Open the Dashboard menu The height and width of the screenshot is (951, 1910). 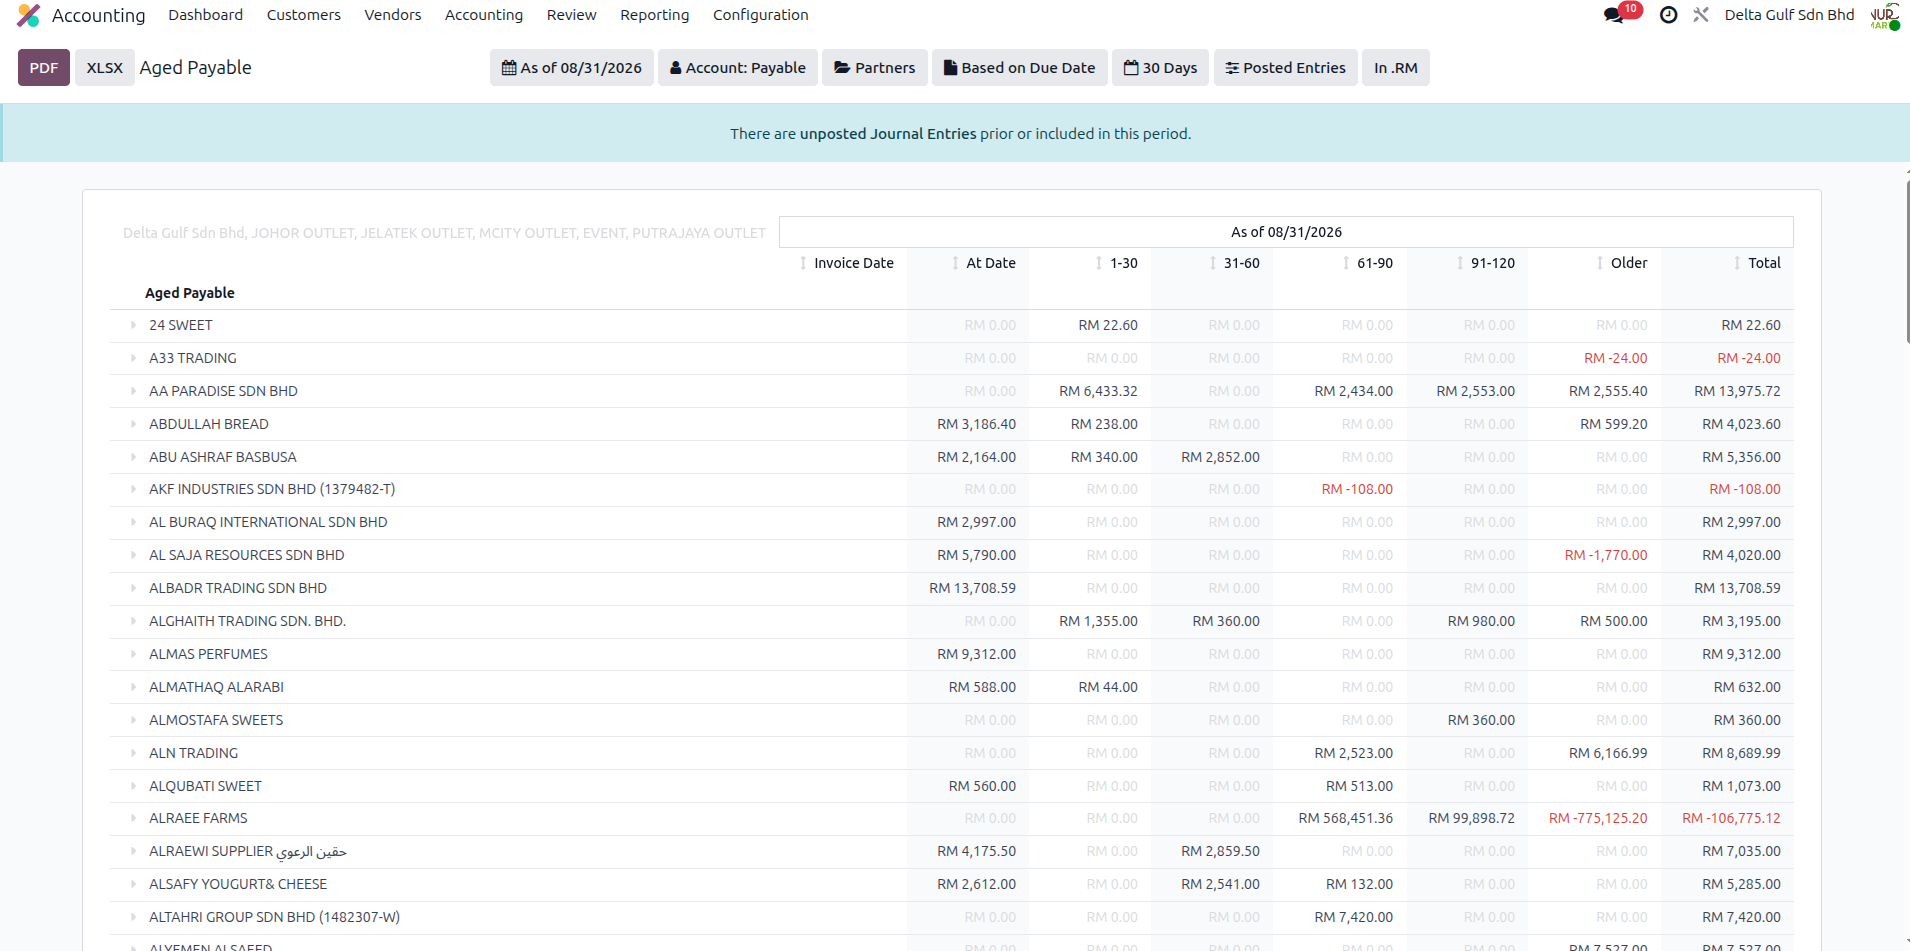(x=206, y=15)
